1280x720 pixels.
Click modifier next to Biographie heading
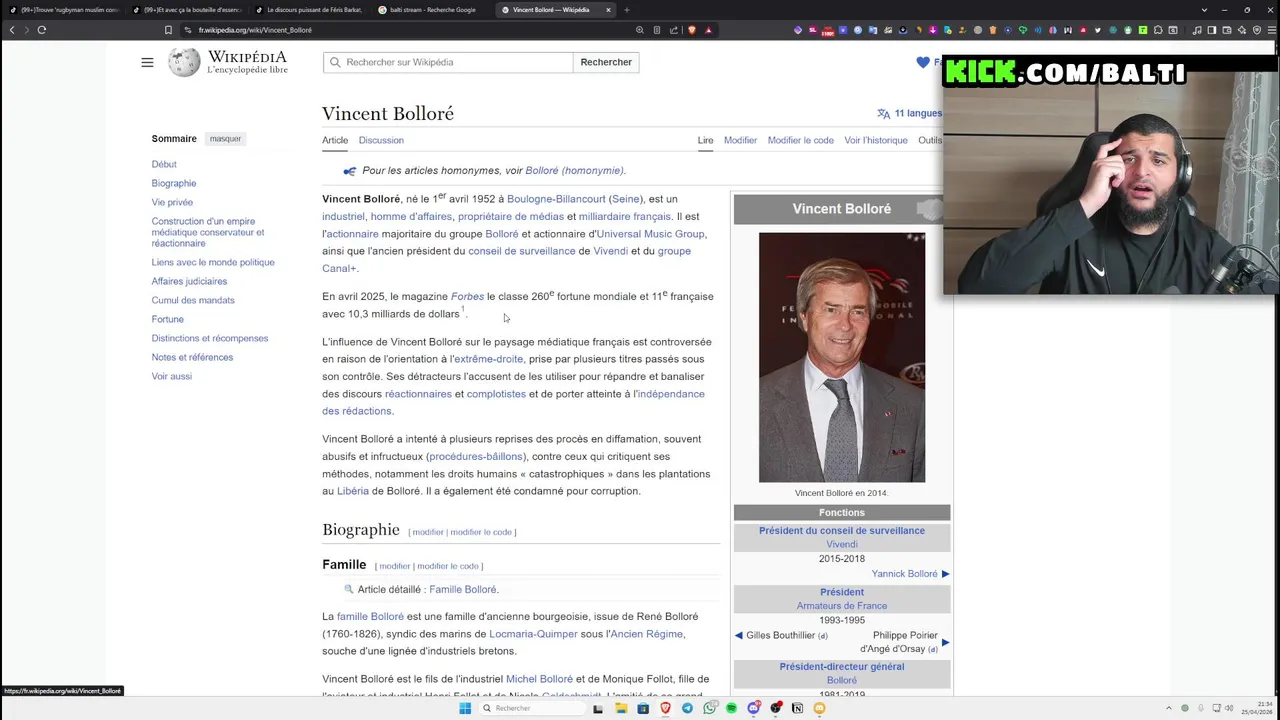coord(428,532)
